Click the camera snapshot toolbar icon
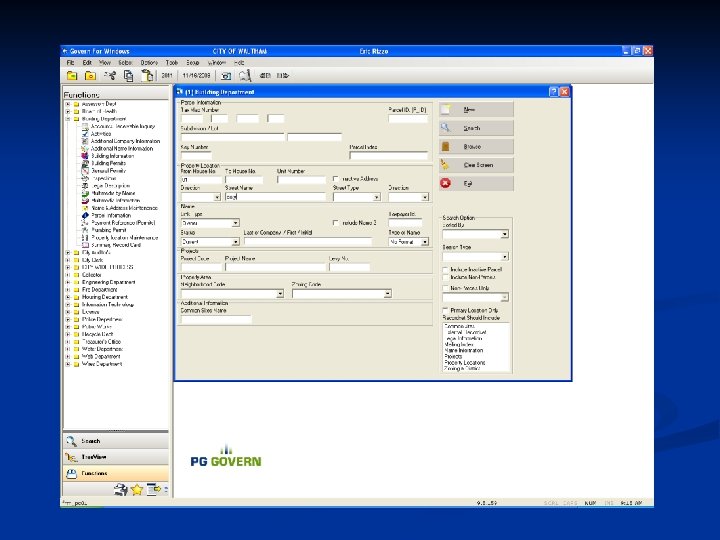The height and width of the screenshot is (540, 720). tap(226, 76)
